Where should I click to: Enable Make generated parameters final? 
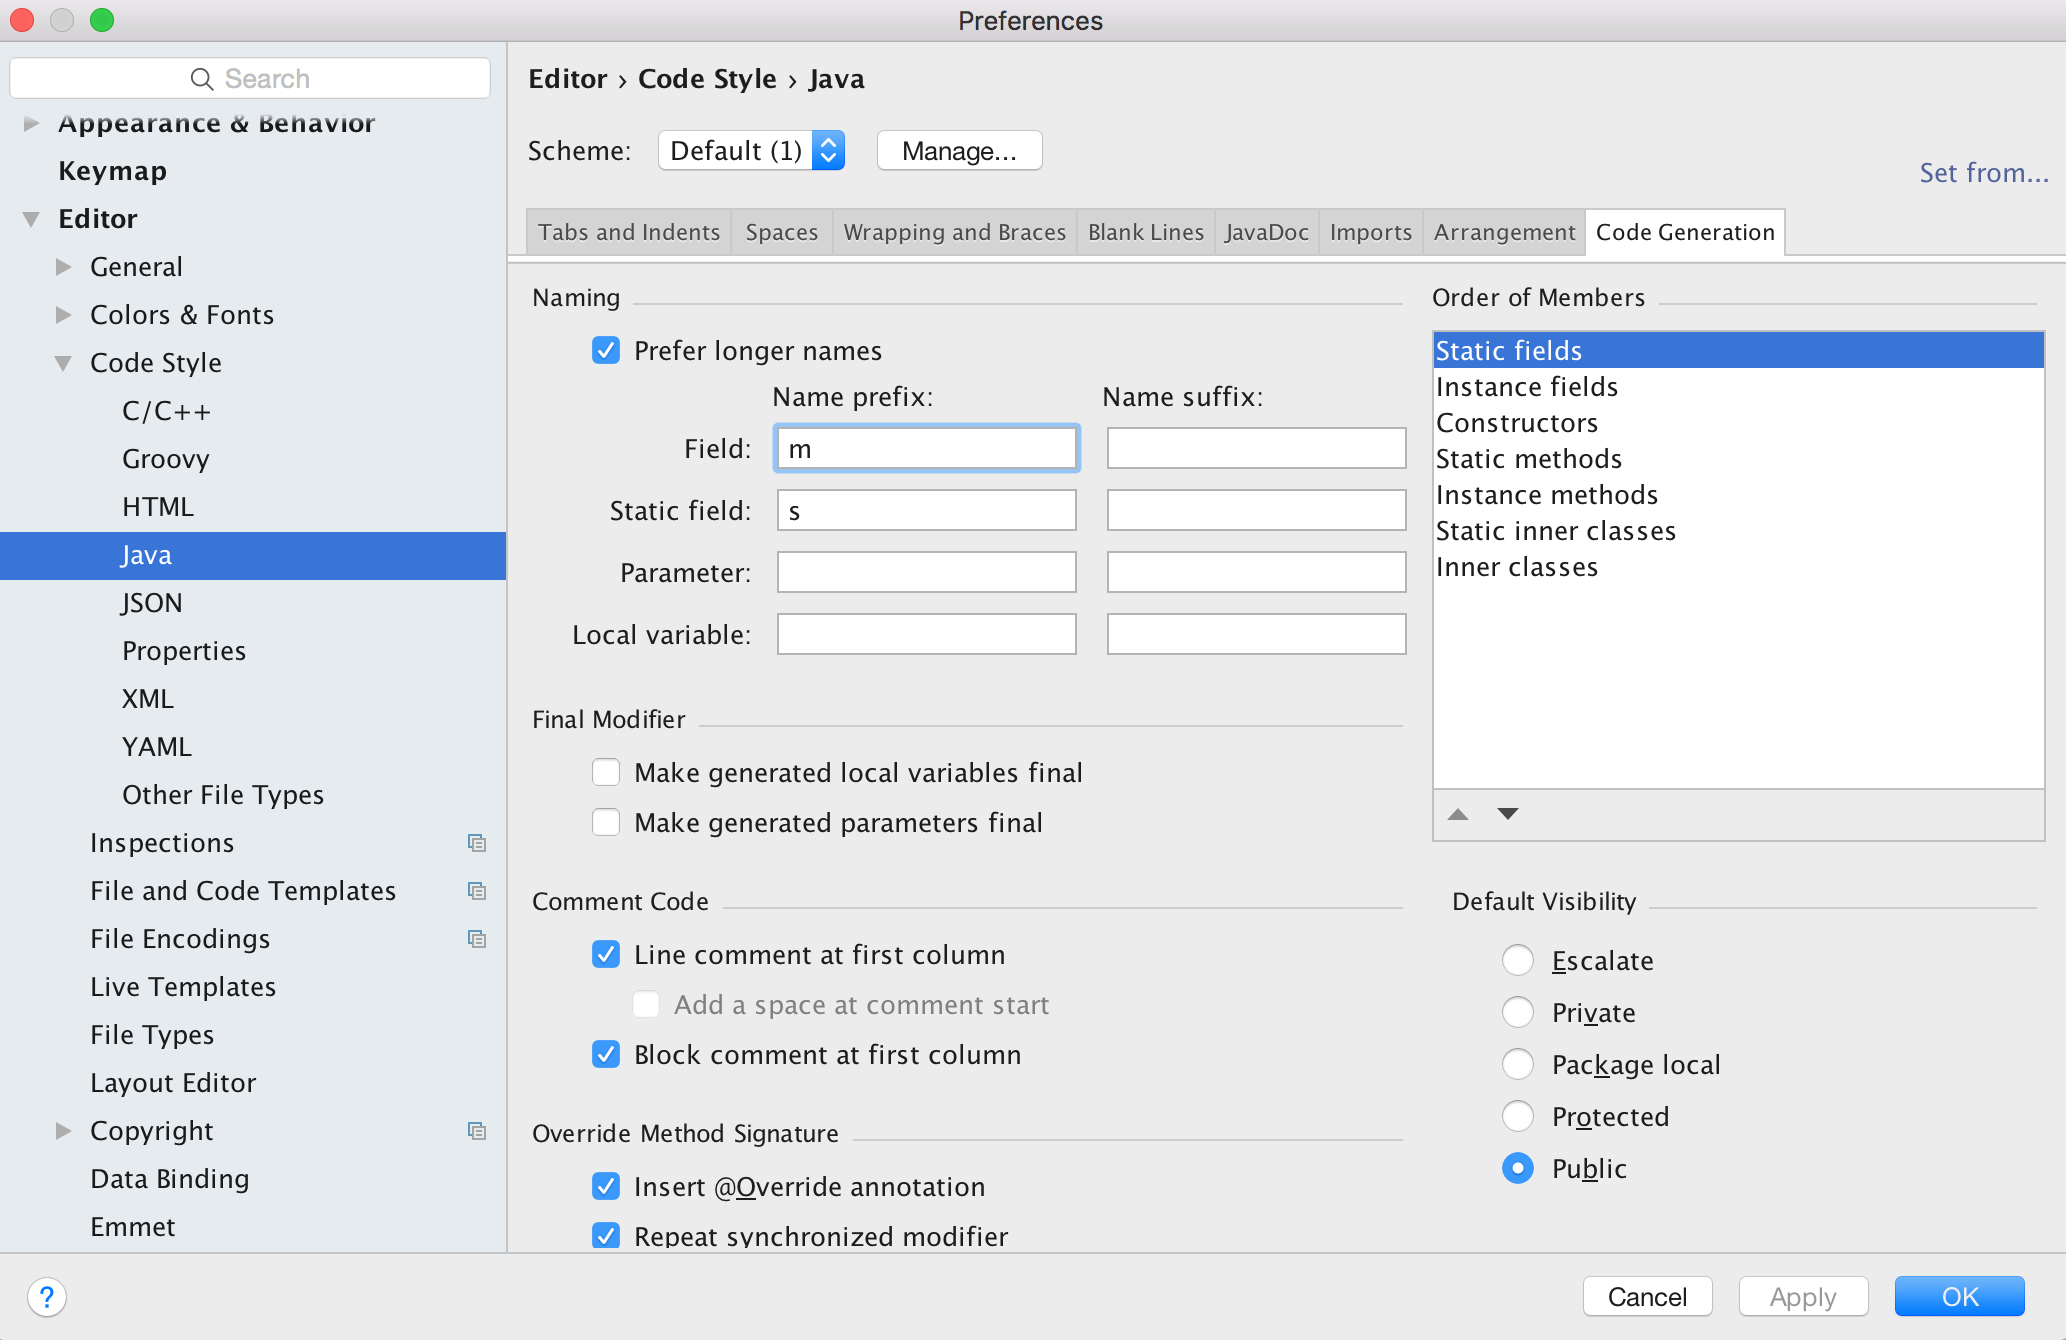[606, 823]
